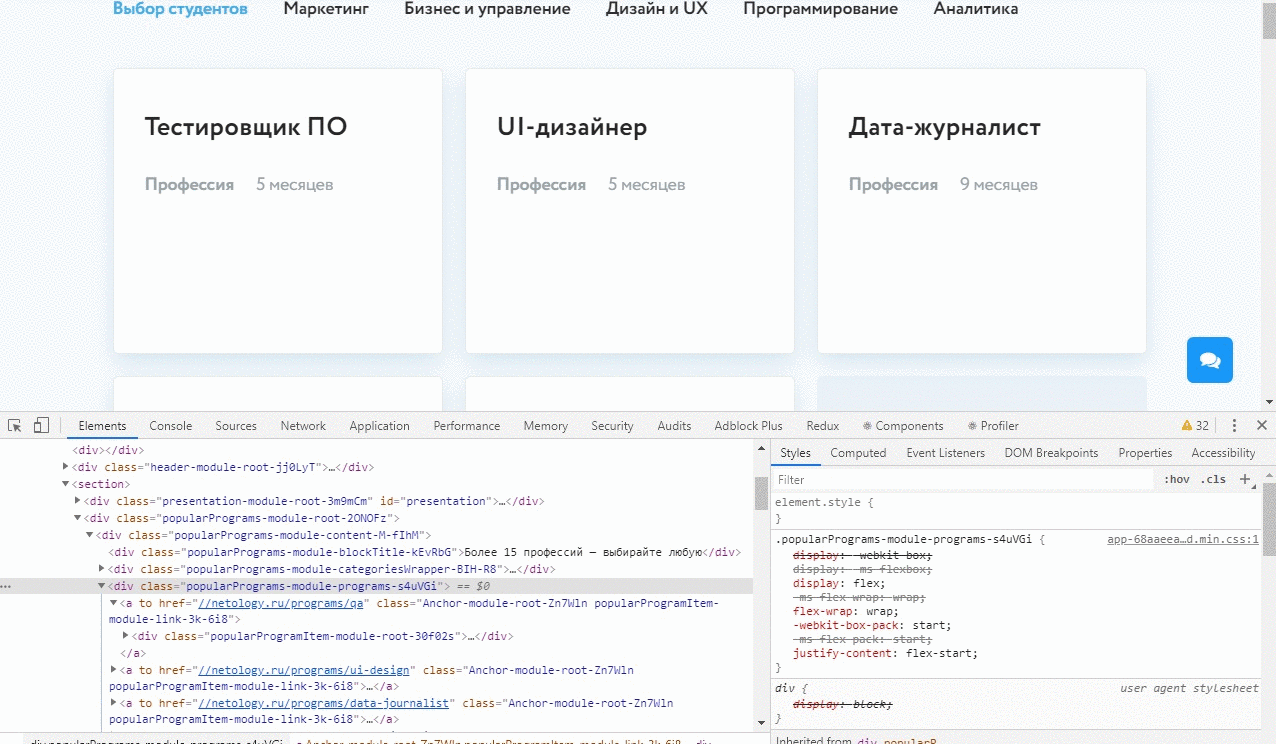
Task: Toggle the device toolbar icon
Action: [x=41, y=425]
